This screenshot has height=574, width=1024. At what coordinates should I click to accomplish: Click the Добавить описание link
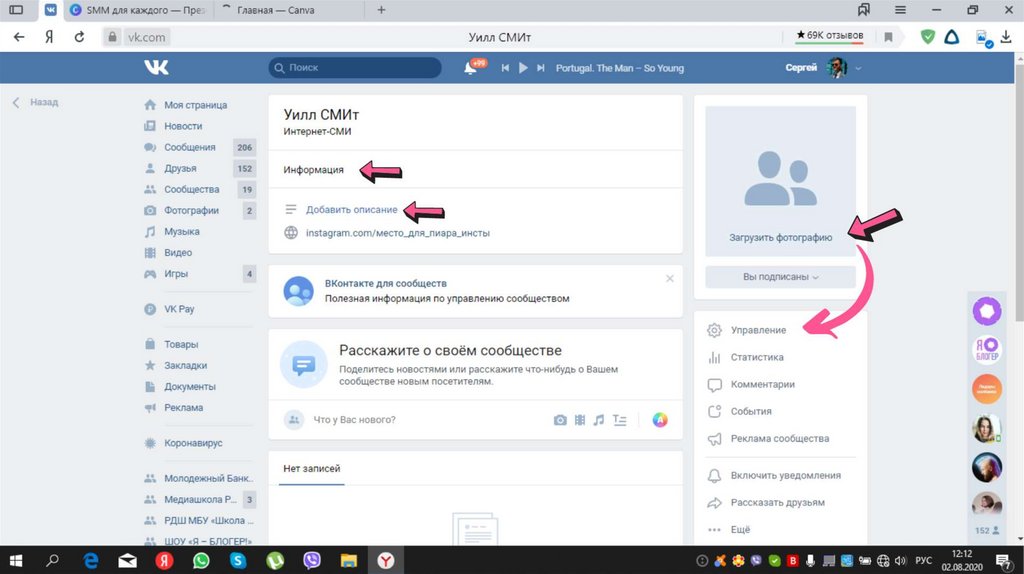[x=351, y=209]
